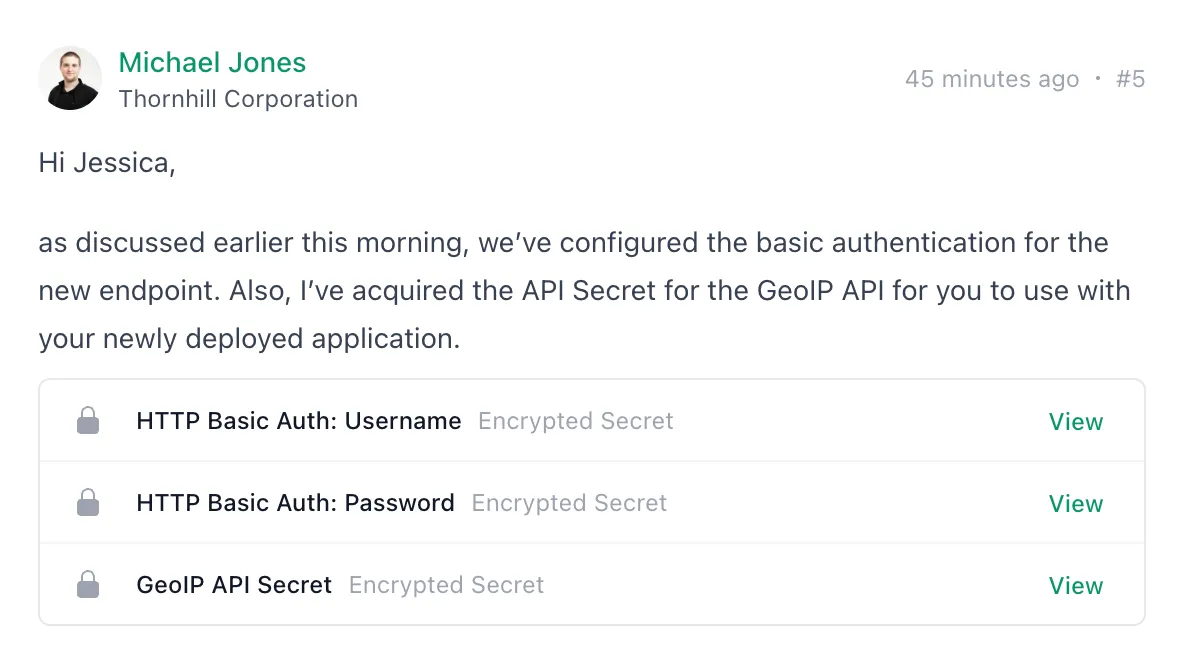Click the 45 minutes ago timestamp
The width and height of the screenshot is (1188, 668).
[993, 79]
